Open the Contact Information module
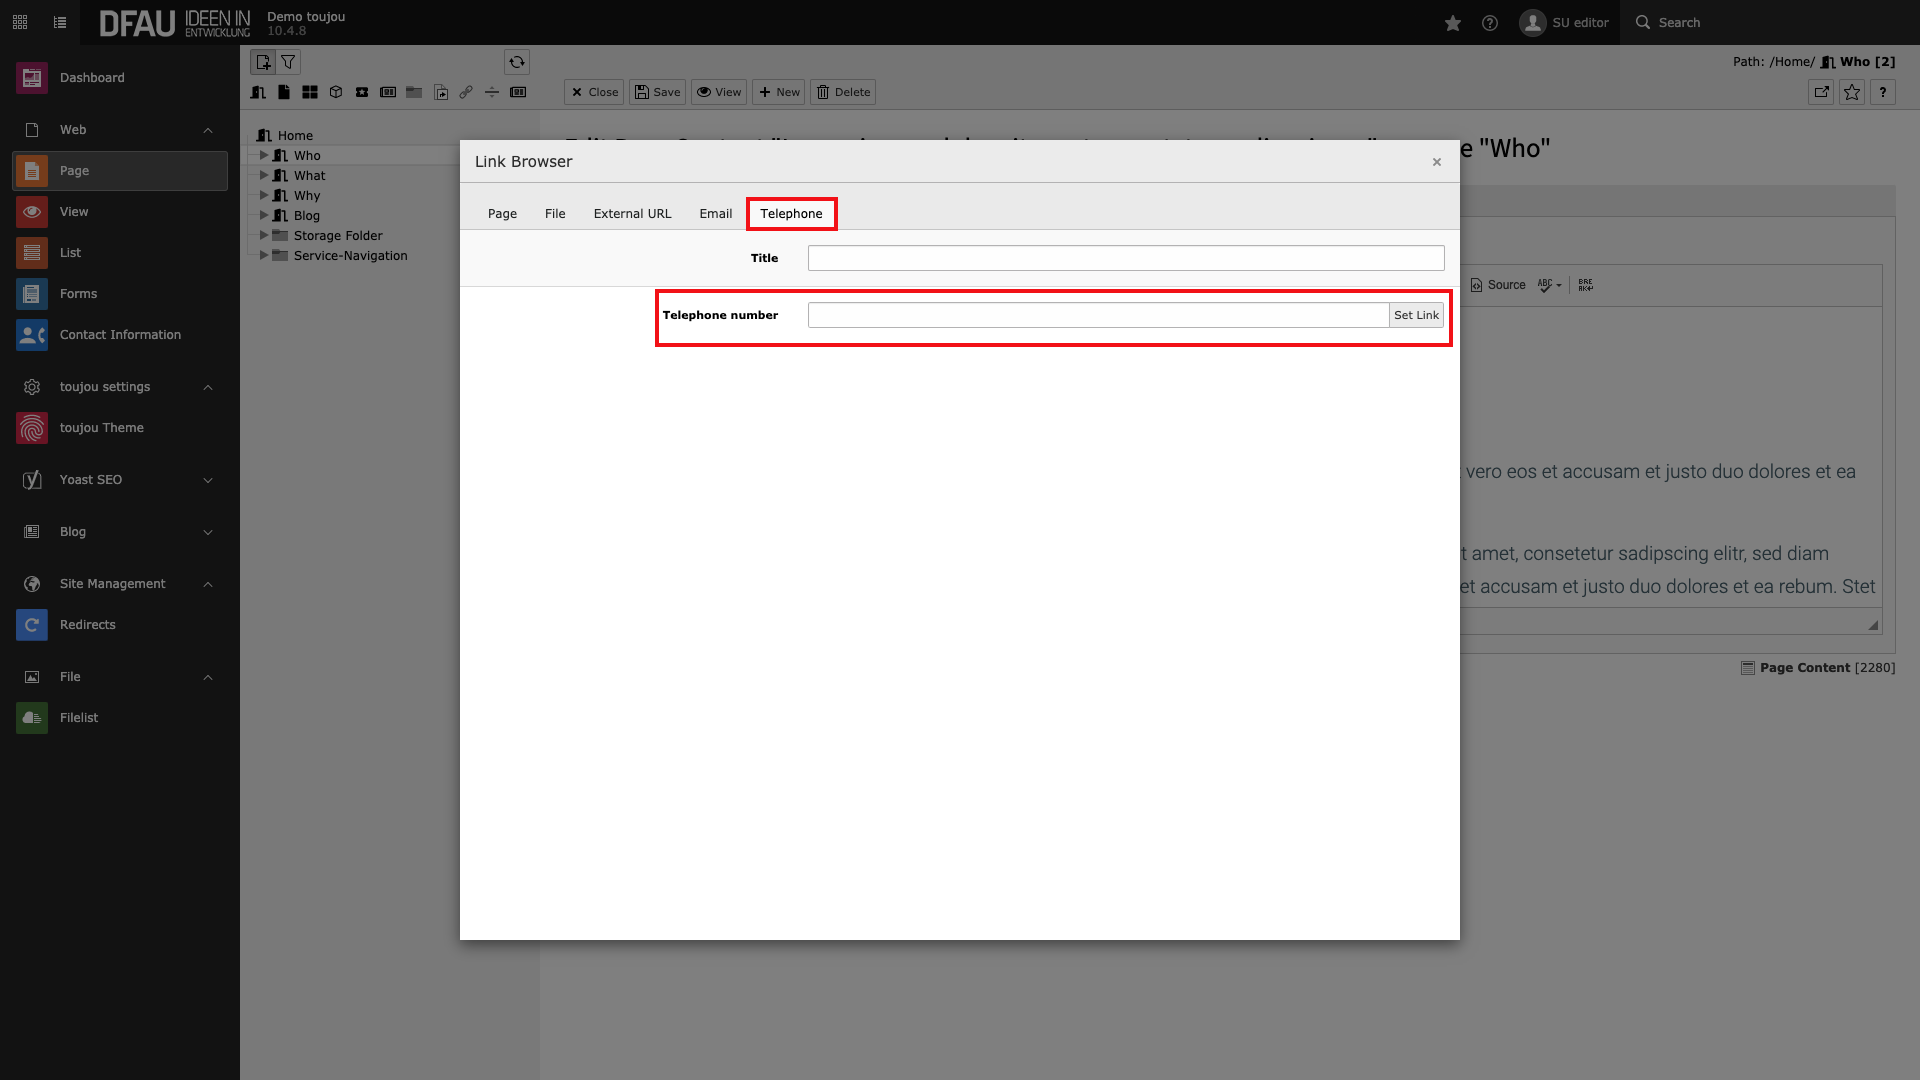Viewport: 1920px width, 1080px height. [x=120, y=335]
